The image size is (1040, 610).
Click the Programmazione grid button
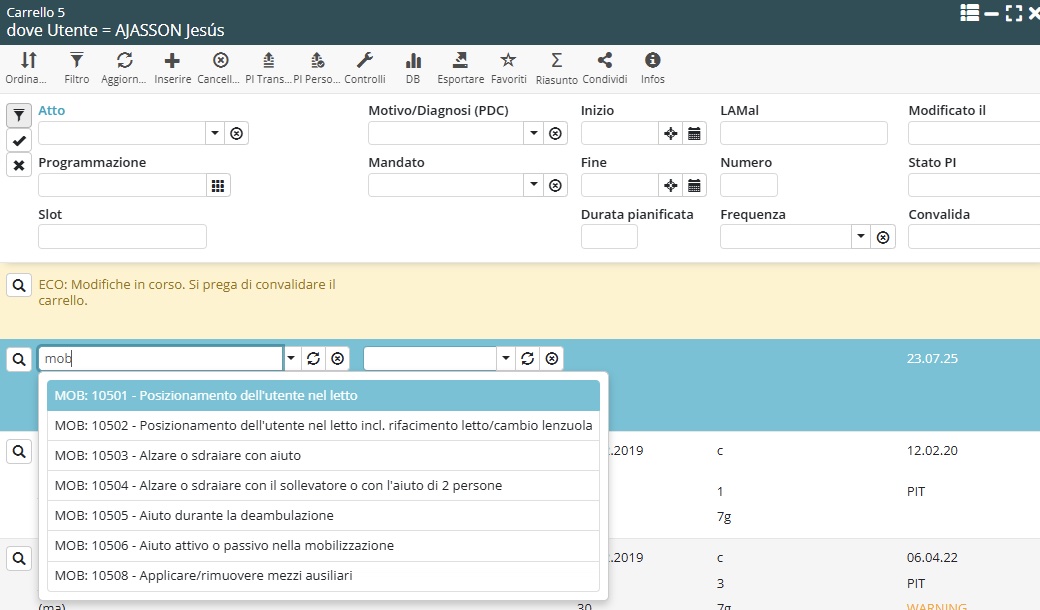(218, 185)
